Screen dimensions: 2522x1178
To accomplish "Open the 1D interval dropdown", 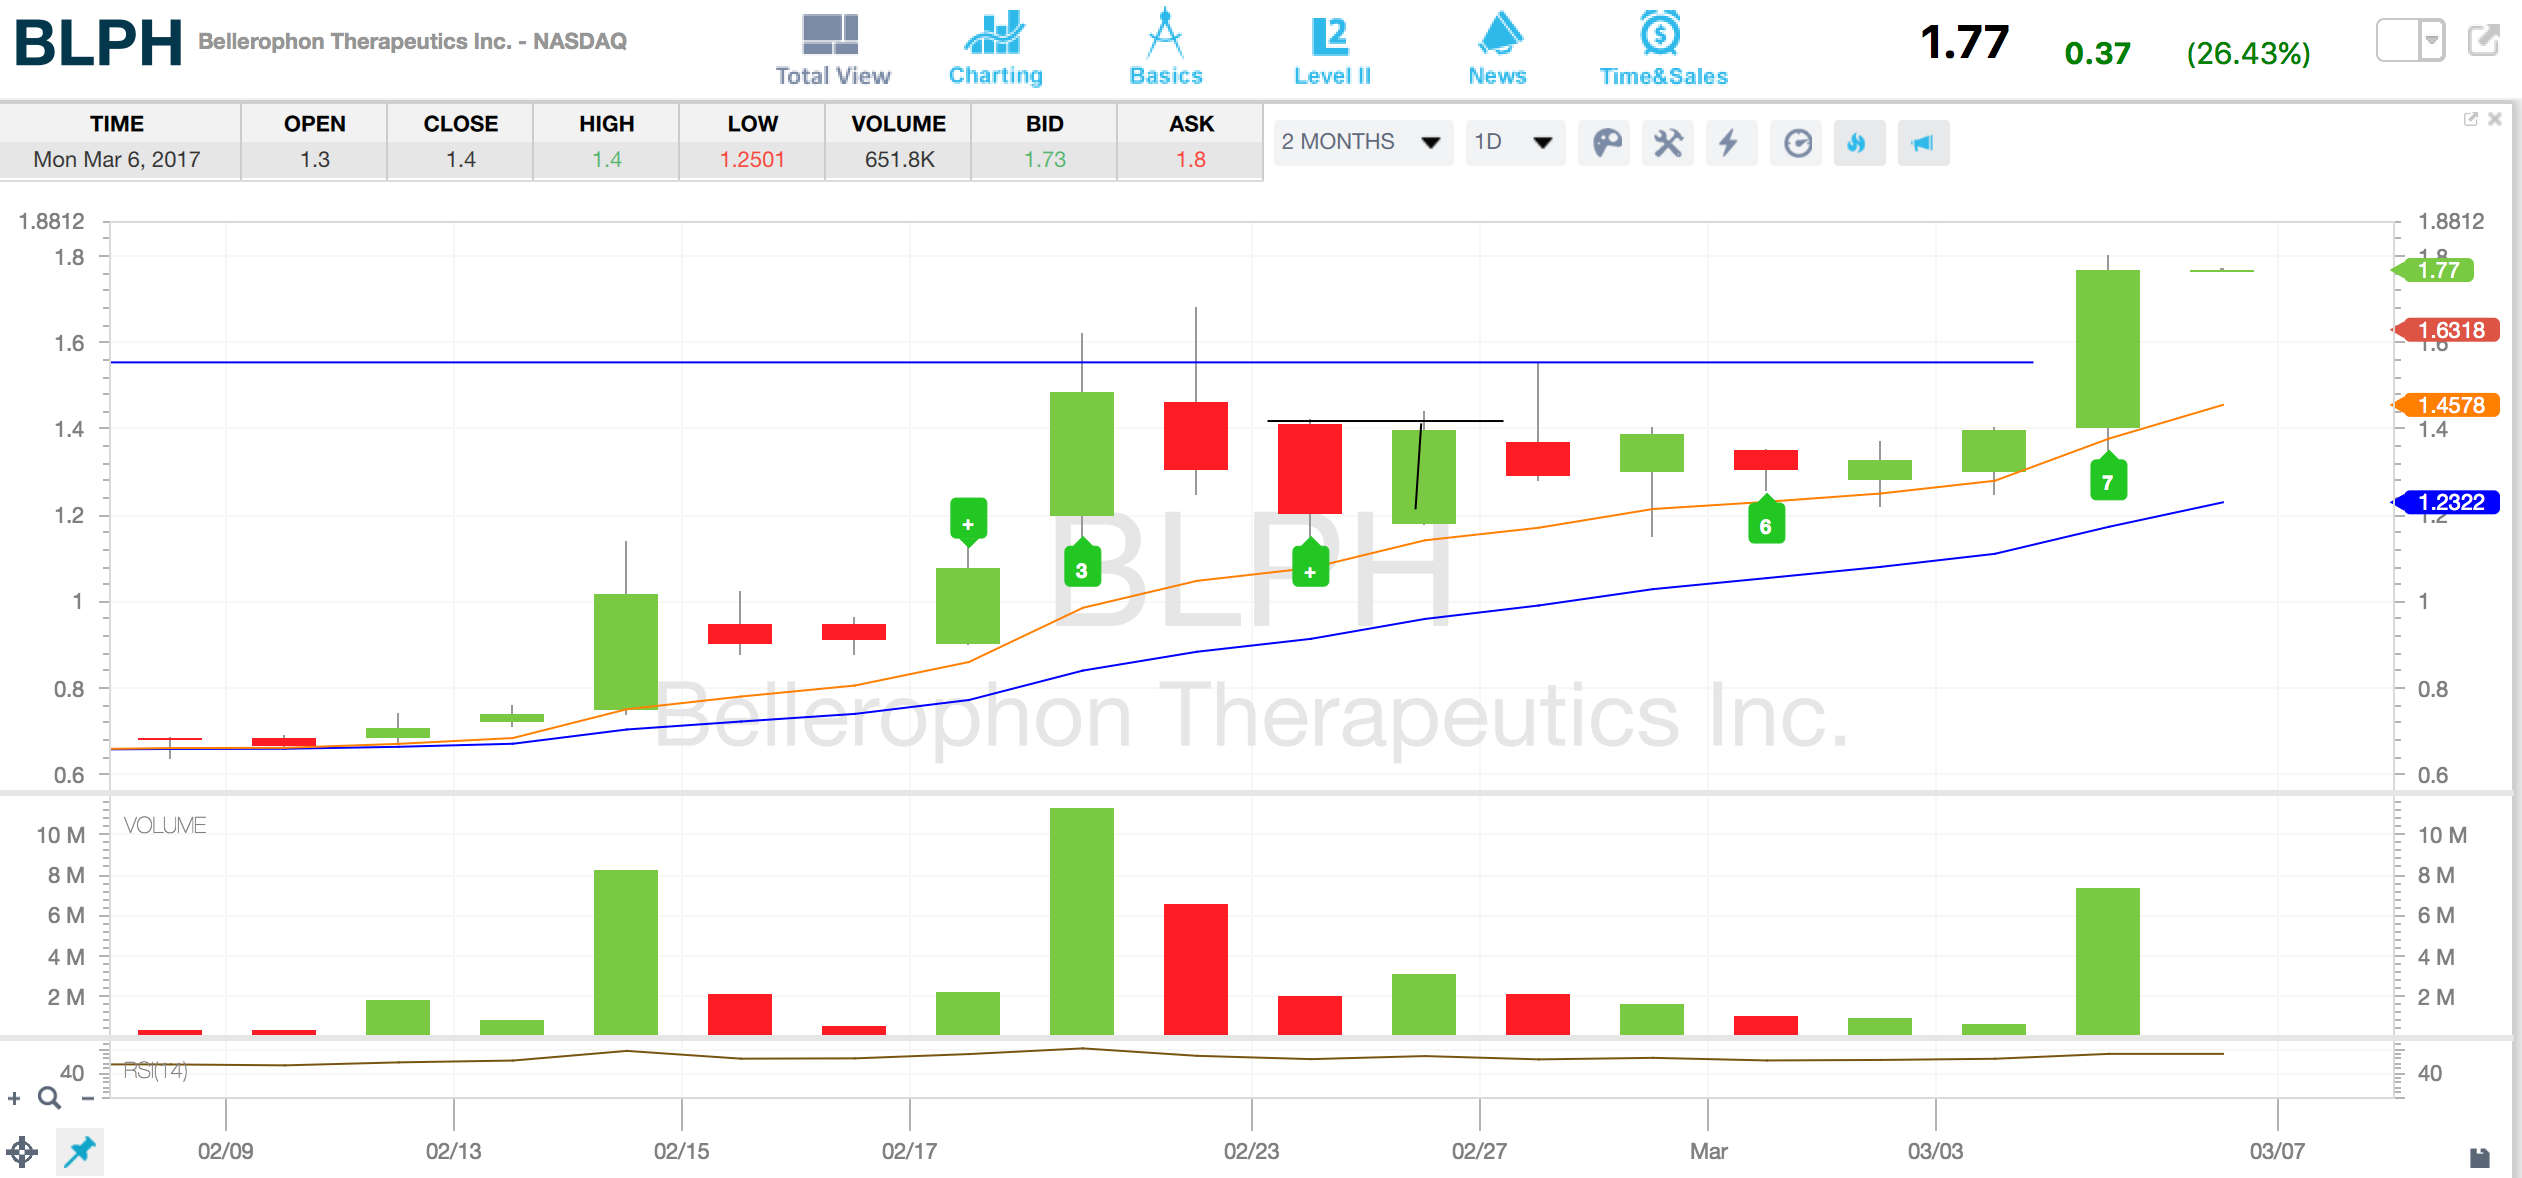I will pos(1513,142).
